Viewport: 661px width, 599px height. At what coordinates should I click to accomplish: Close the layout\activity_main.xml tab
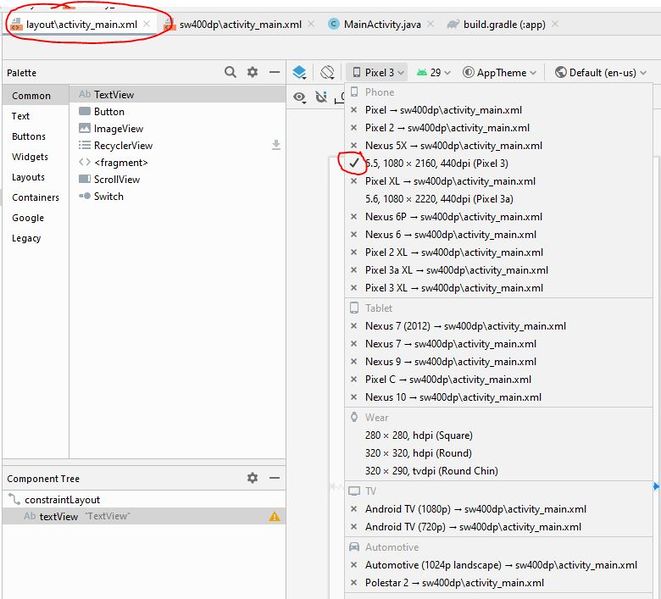click(x=147, y=24)
